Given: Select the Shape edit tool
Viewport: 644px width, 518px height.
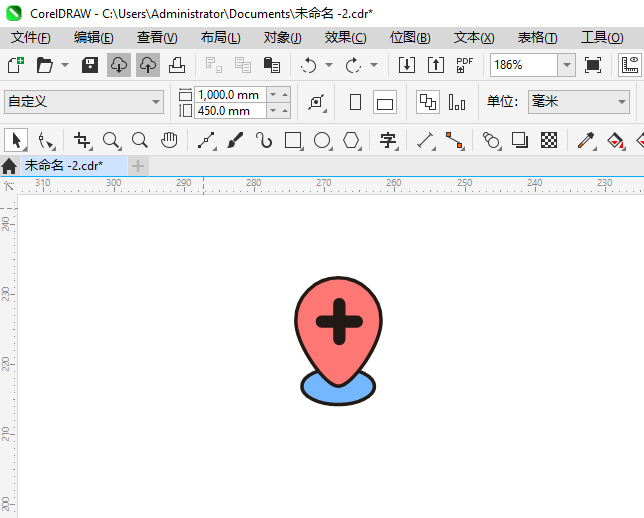Looking at the screenshot, I should (45, 140).
